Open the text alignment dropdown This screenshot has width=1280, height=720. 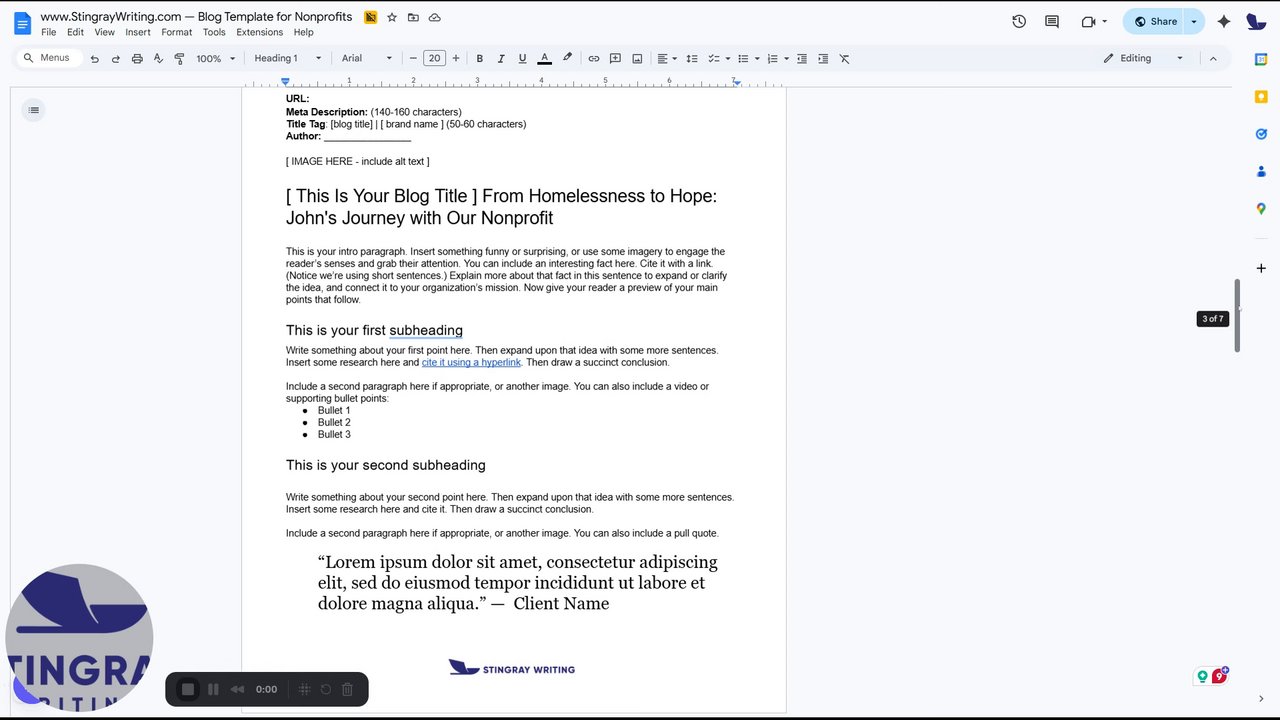tap(667, 59)
